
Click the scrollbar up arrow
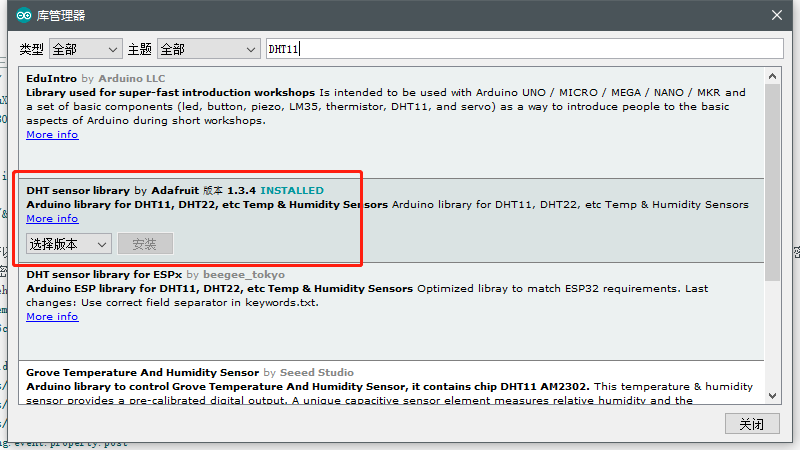[x=772, y=77]
